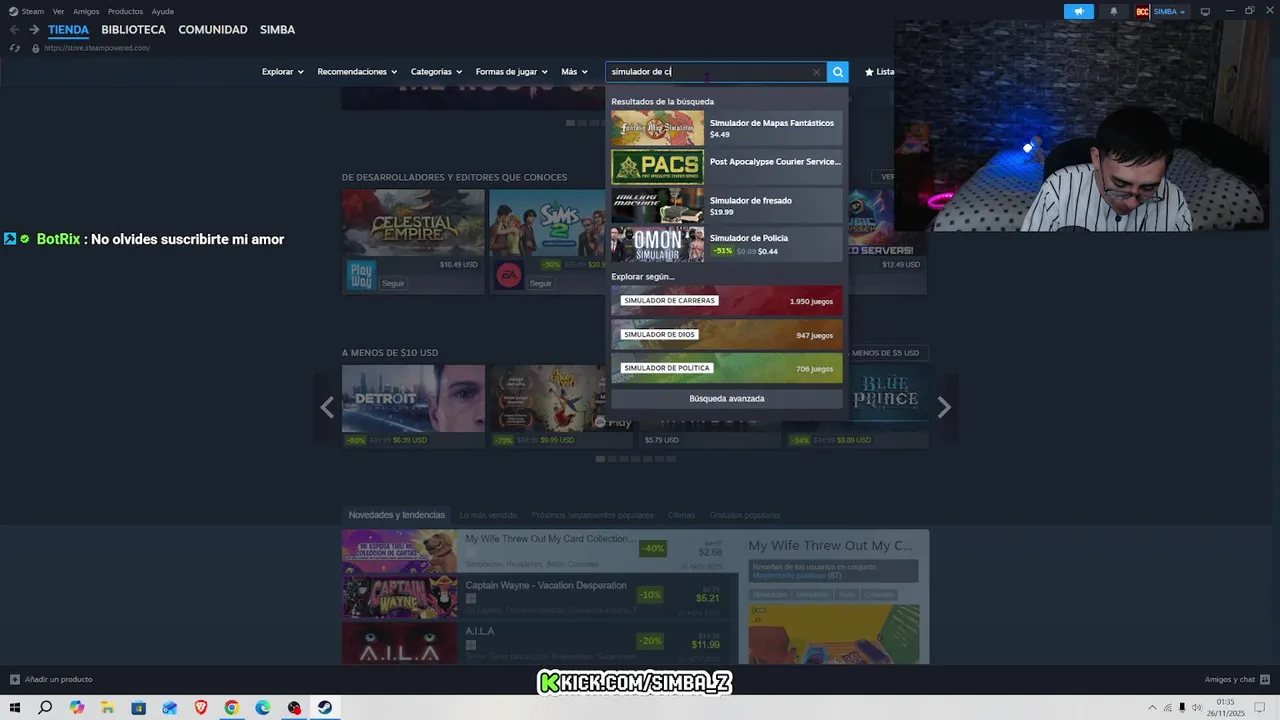1280x720 pixels.
Task: Click the magnifier search button
Action: [x=838, y=72]
